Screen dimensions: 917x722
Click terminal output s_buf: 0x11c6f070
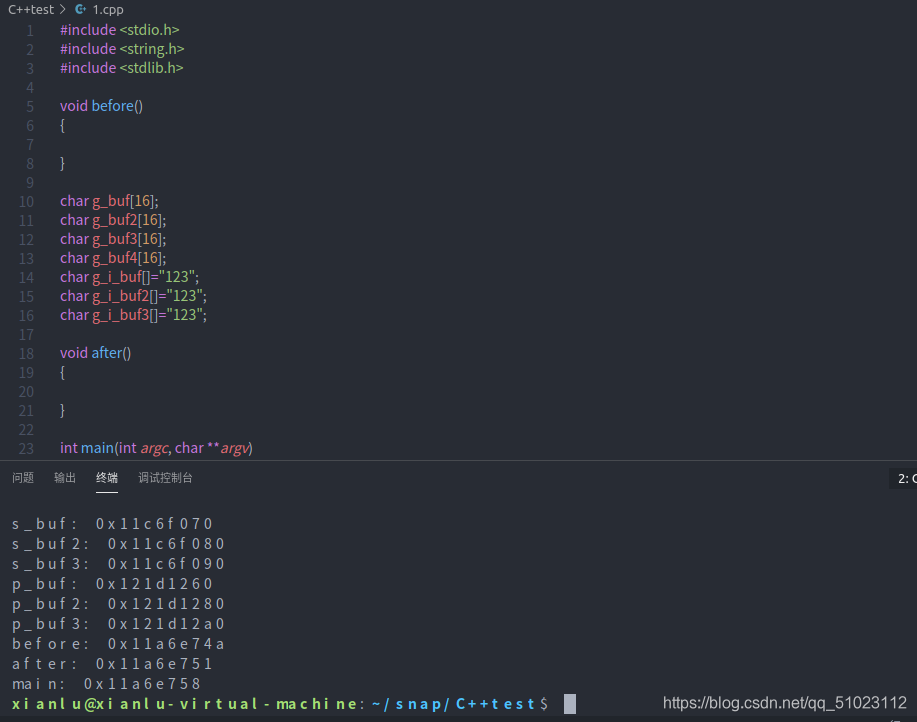[x=112, y=524]
